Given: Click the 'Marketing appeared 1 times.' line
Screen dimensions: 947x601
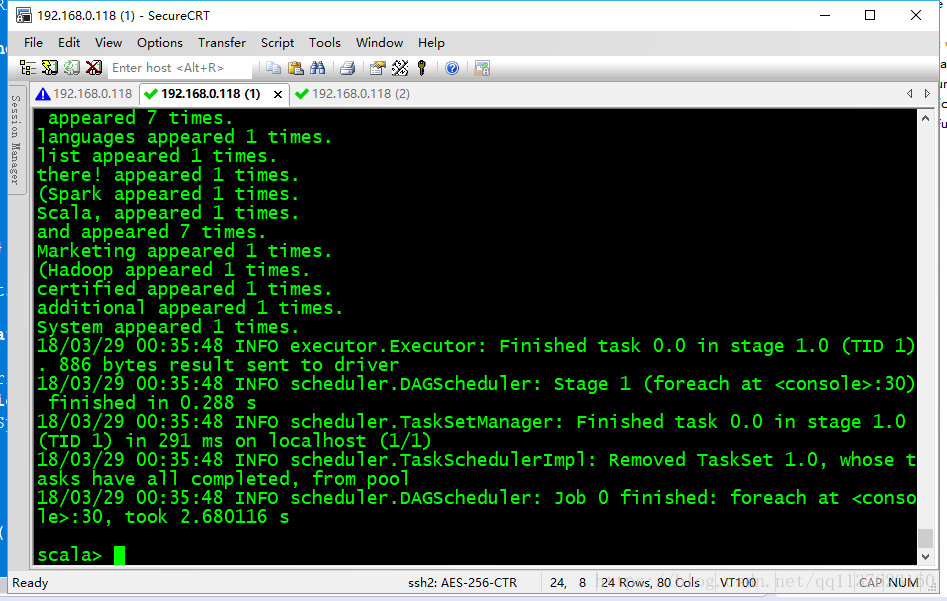Looking at the screenshot, I should click(x=185, y=251).
